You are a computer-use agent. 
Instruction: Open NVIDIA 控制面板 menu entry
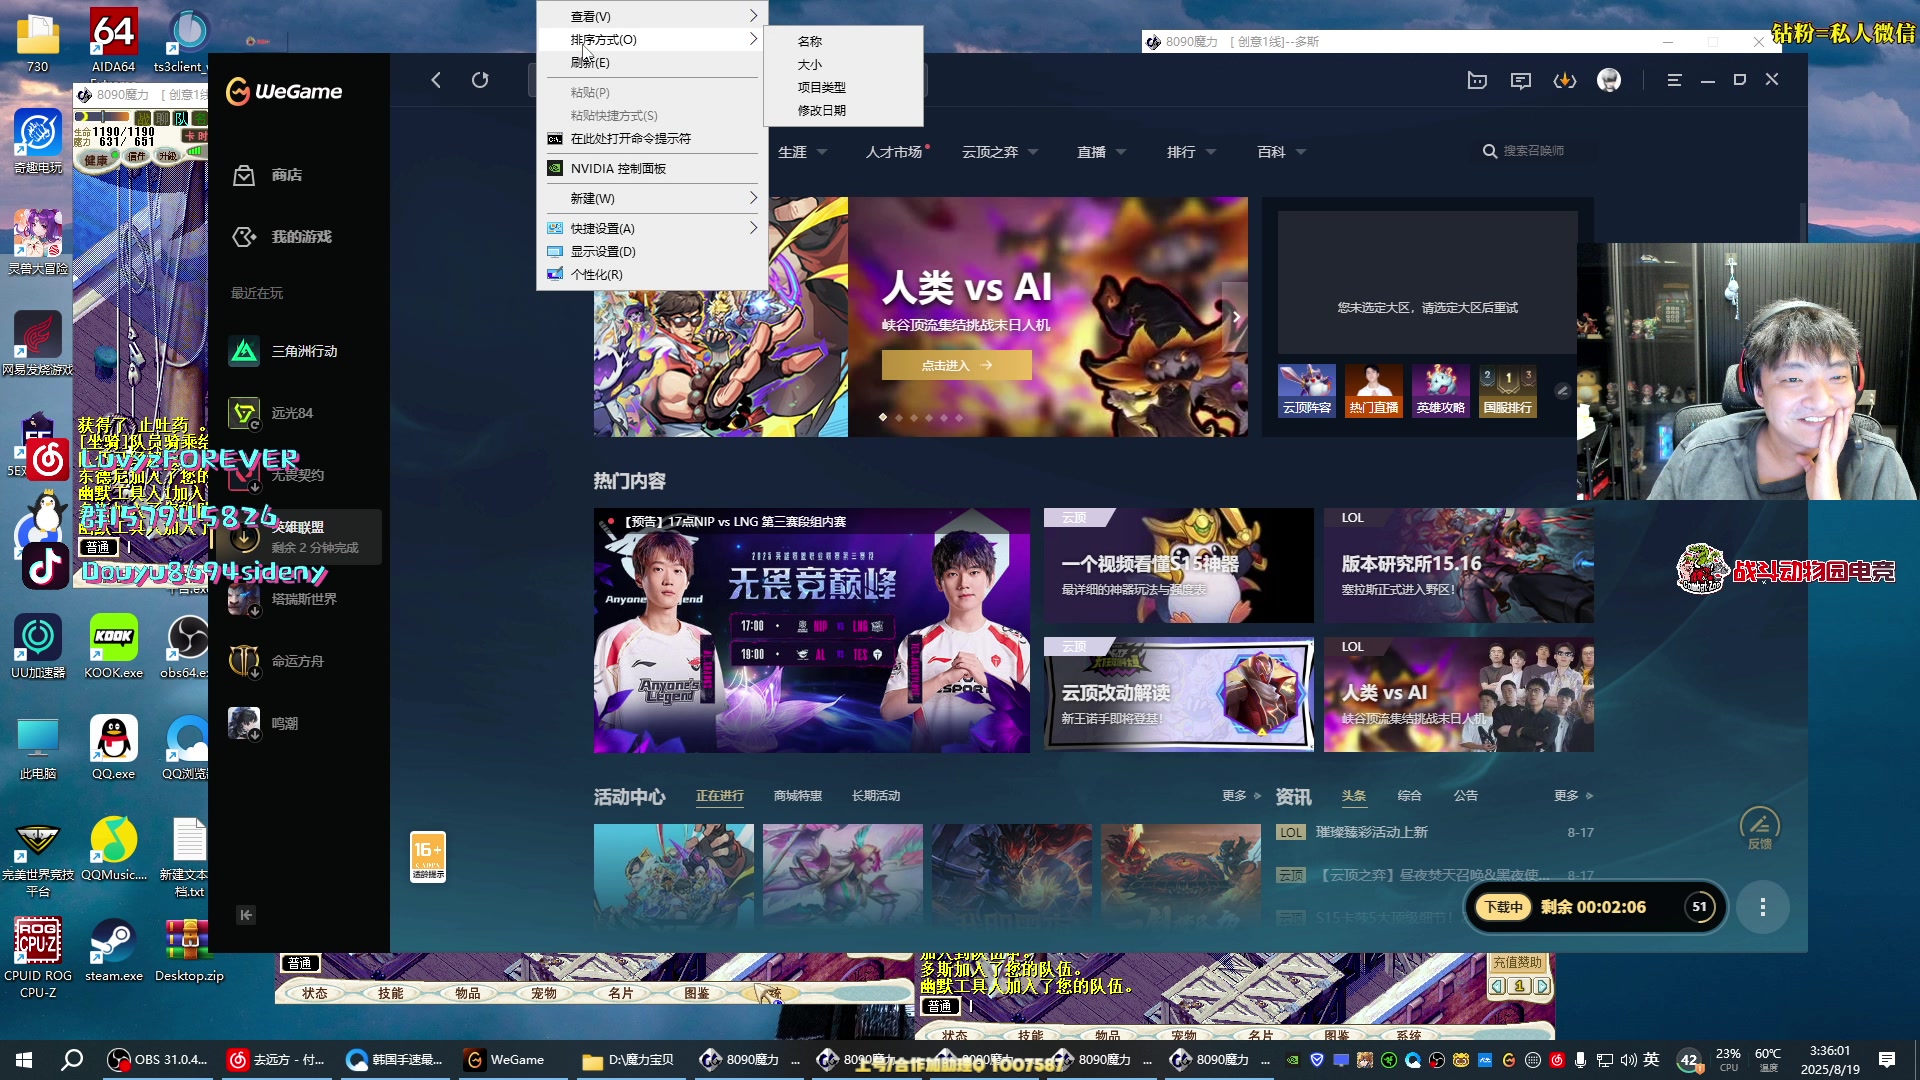pyautogui.click(x=652, y=168)
